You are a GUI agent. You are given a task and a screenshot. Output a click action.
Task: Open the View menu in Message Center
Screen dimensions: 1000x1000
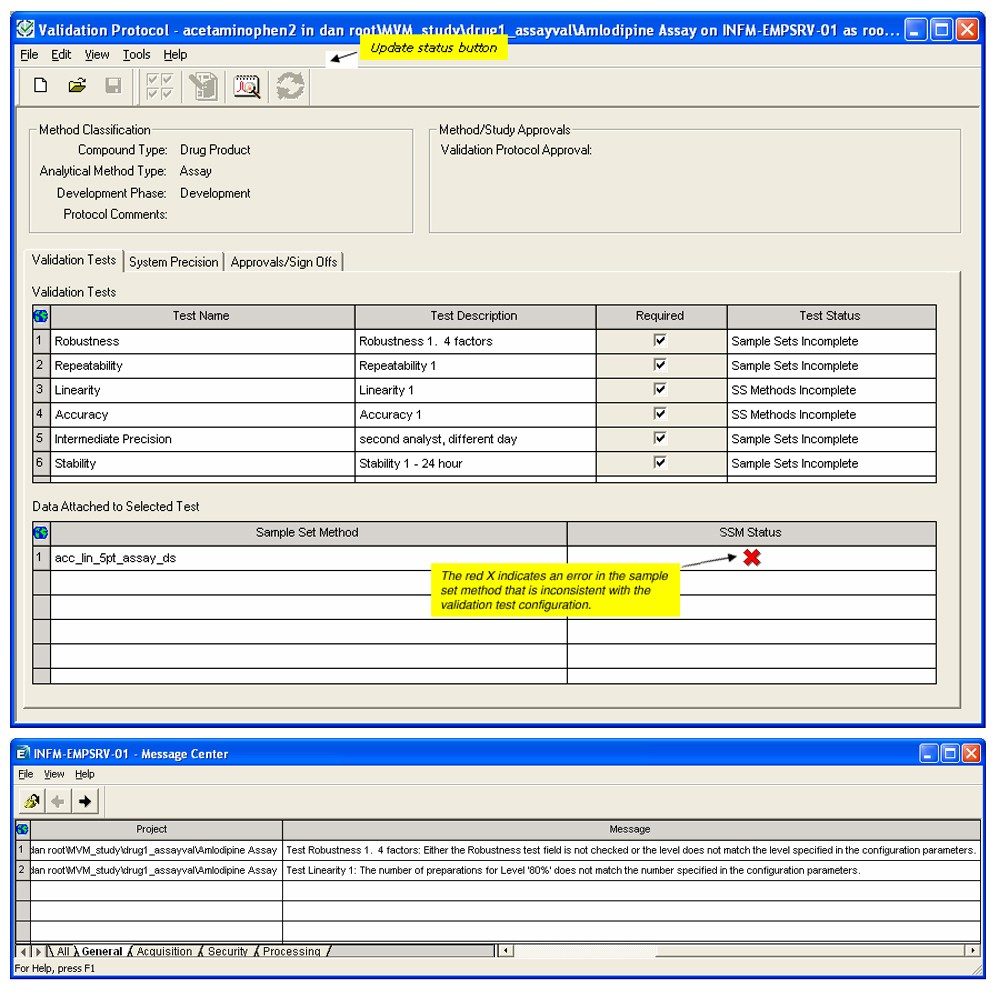pyautogui.click(x=54, y=774)
